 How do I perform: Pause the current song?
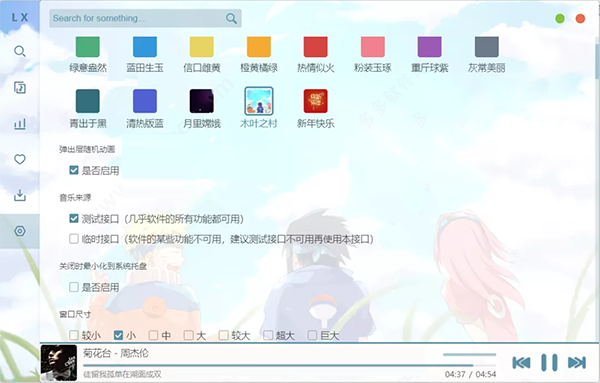tap(549, 362)
